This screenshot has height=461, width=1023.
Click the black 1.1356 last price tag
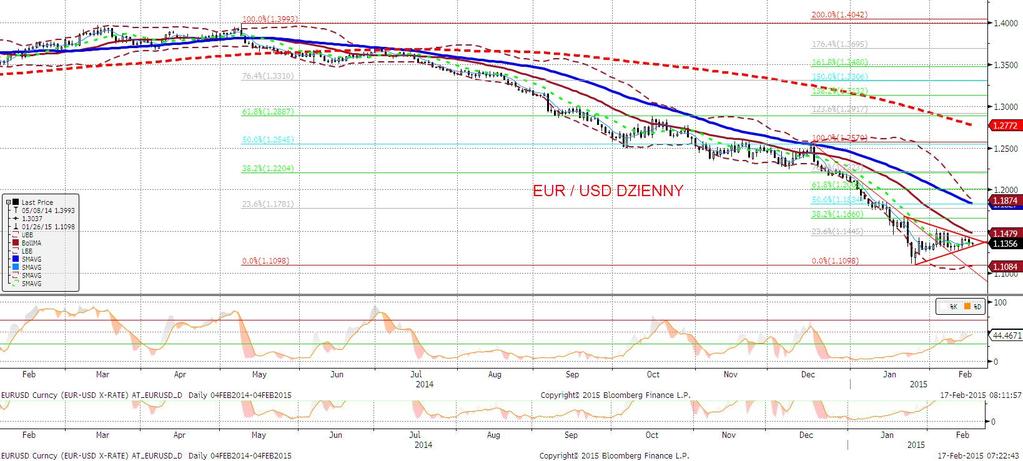[1005, 243]
